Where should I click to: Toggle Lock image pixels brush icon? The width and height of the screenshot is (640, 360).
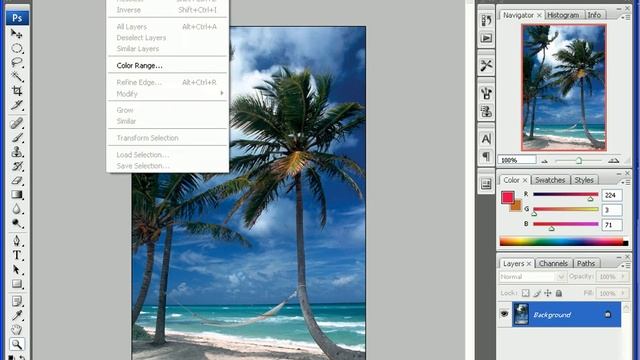pos(537,293)
